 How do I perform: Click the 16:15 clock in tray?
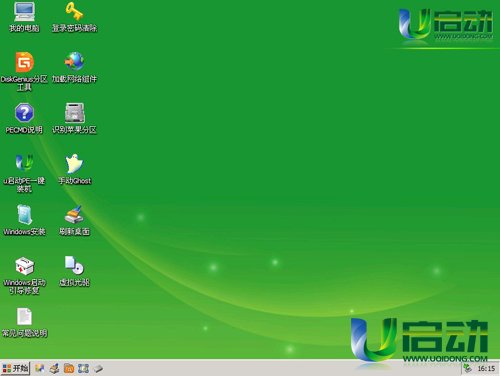point(486,368)
